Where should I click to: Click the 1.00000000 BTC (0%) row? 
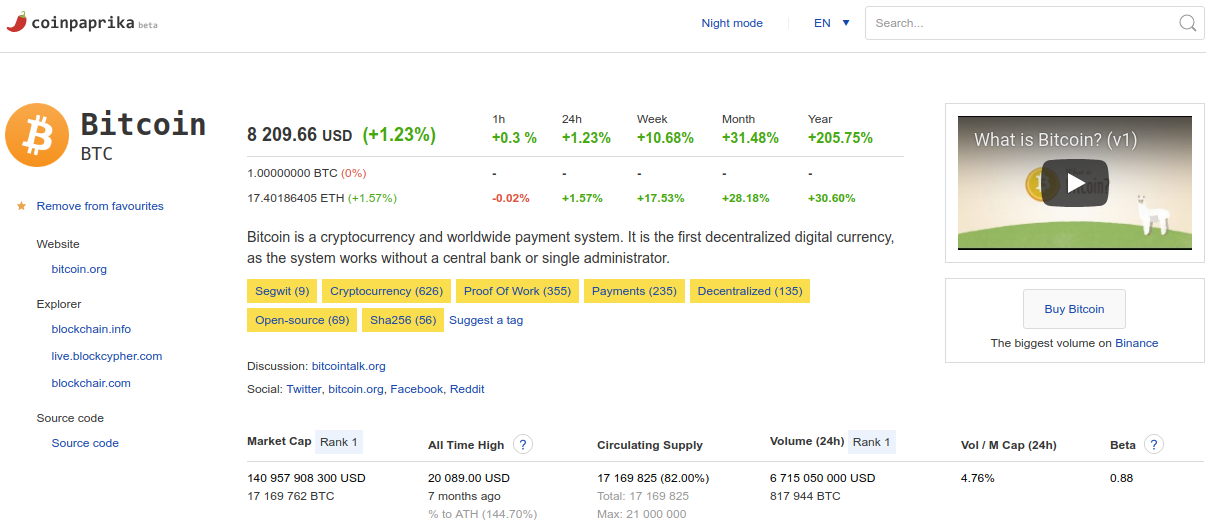[x=307, y=173]
